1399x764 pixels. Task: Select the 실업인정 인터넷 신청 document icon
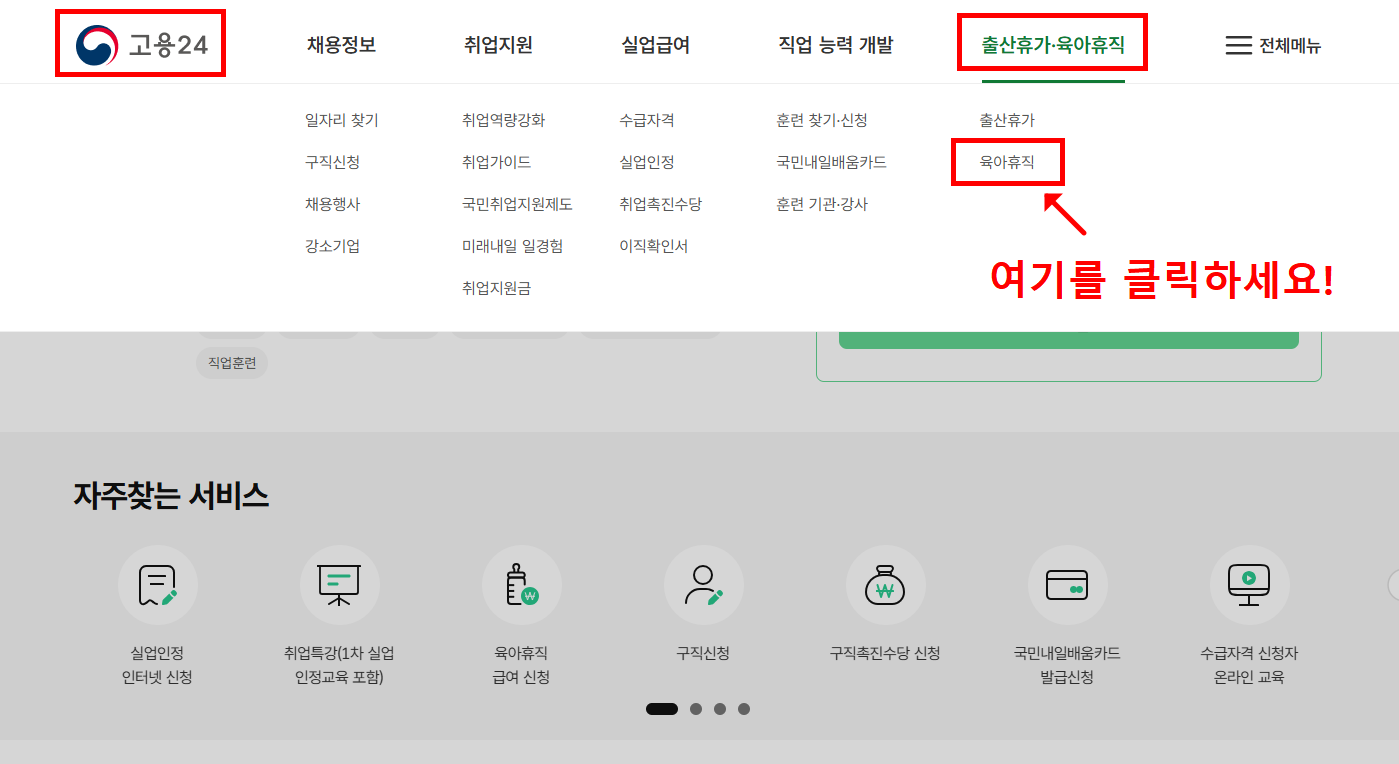[158, 585]
